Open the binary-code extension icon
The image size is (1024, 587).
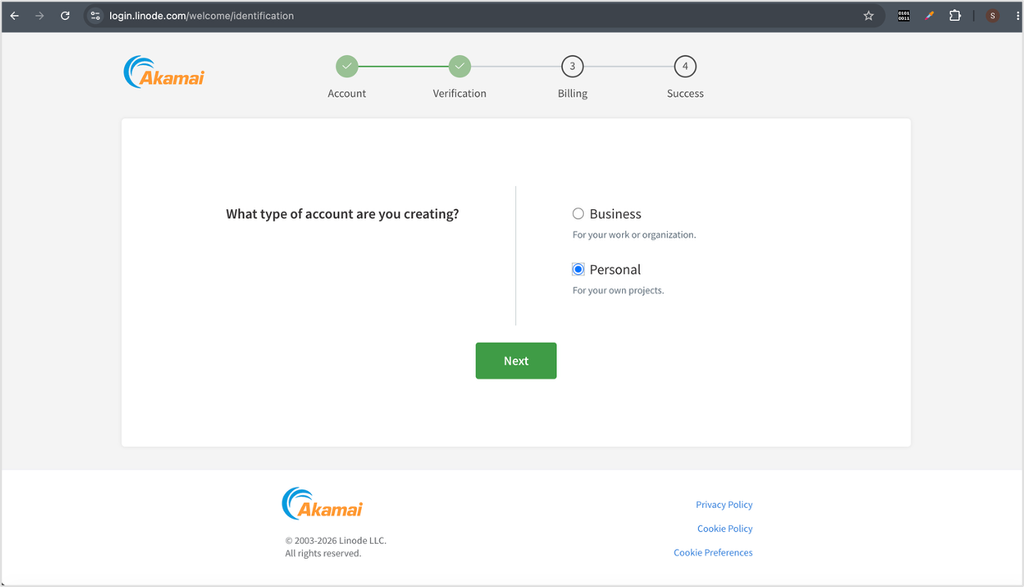tap(904, 16)
